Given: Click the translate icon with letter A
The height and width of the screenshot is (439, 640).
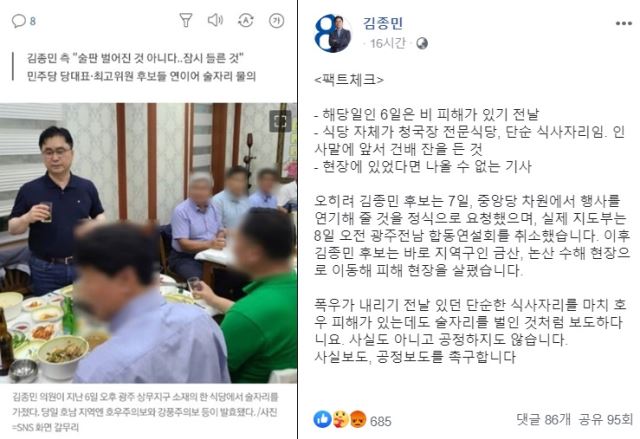Looking at the screenshot, I should coord(246,20).
